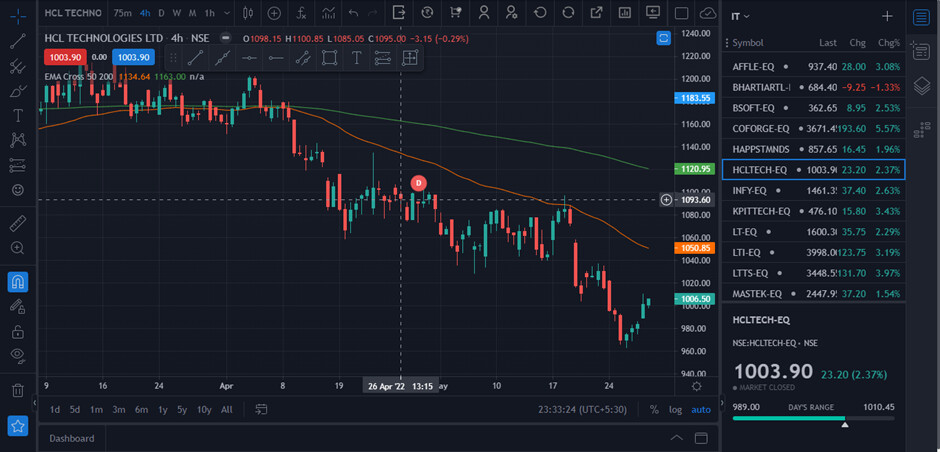Select the text annotation tool in left sidebar
Image resolution: width=940 pixels, height=452 pixels.
(18, 116)
